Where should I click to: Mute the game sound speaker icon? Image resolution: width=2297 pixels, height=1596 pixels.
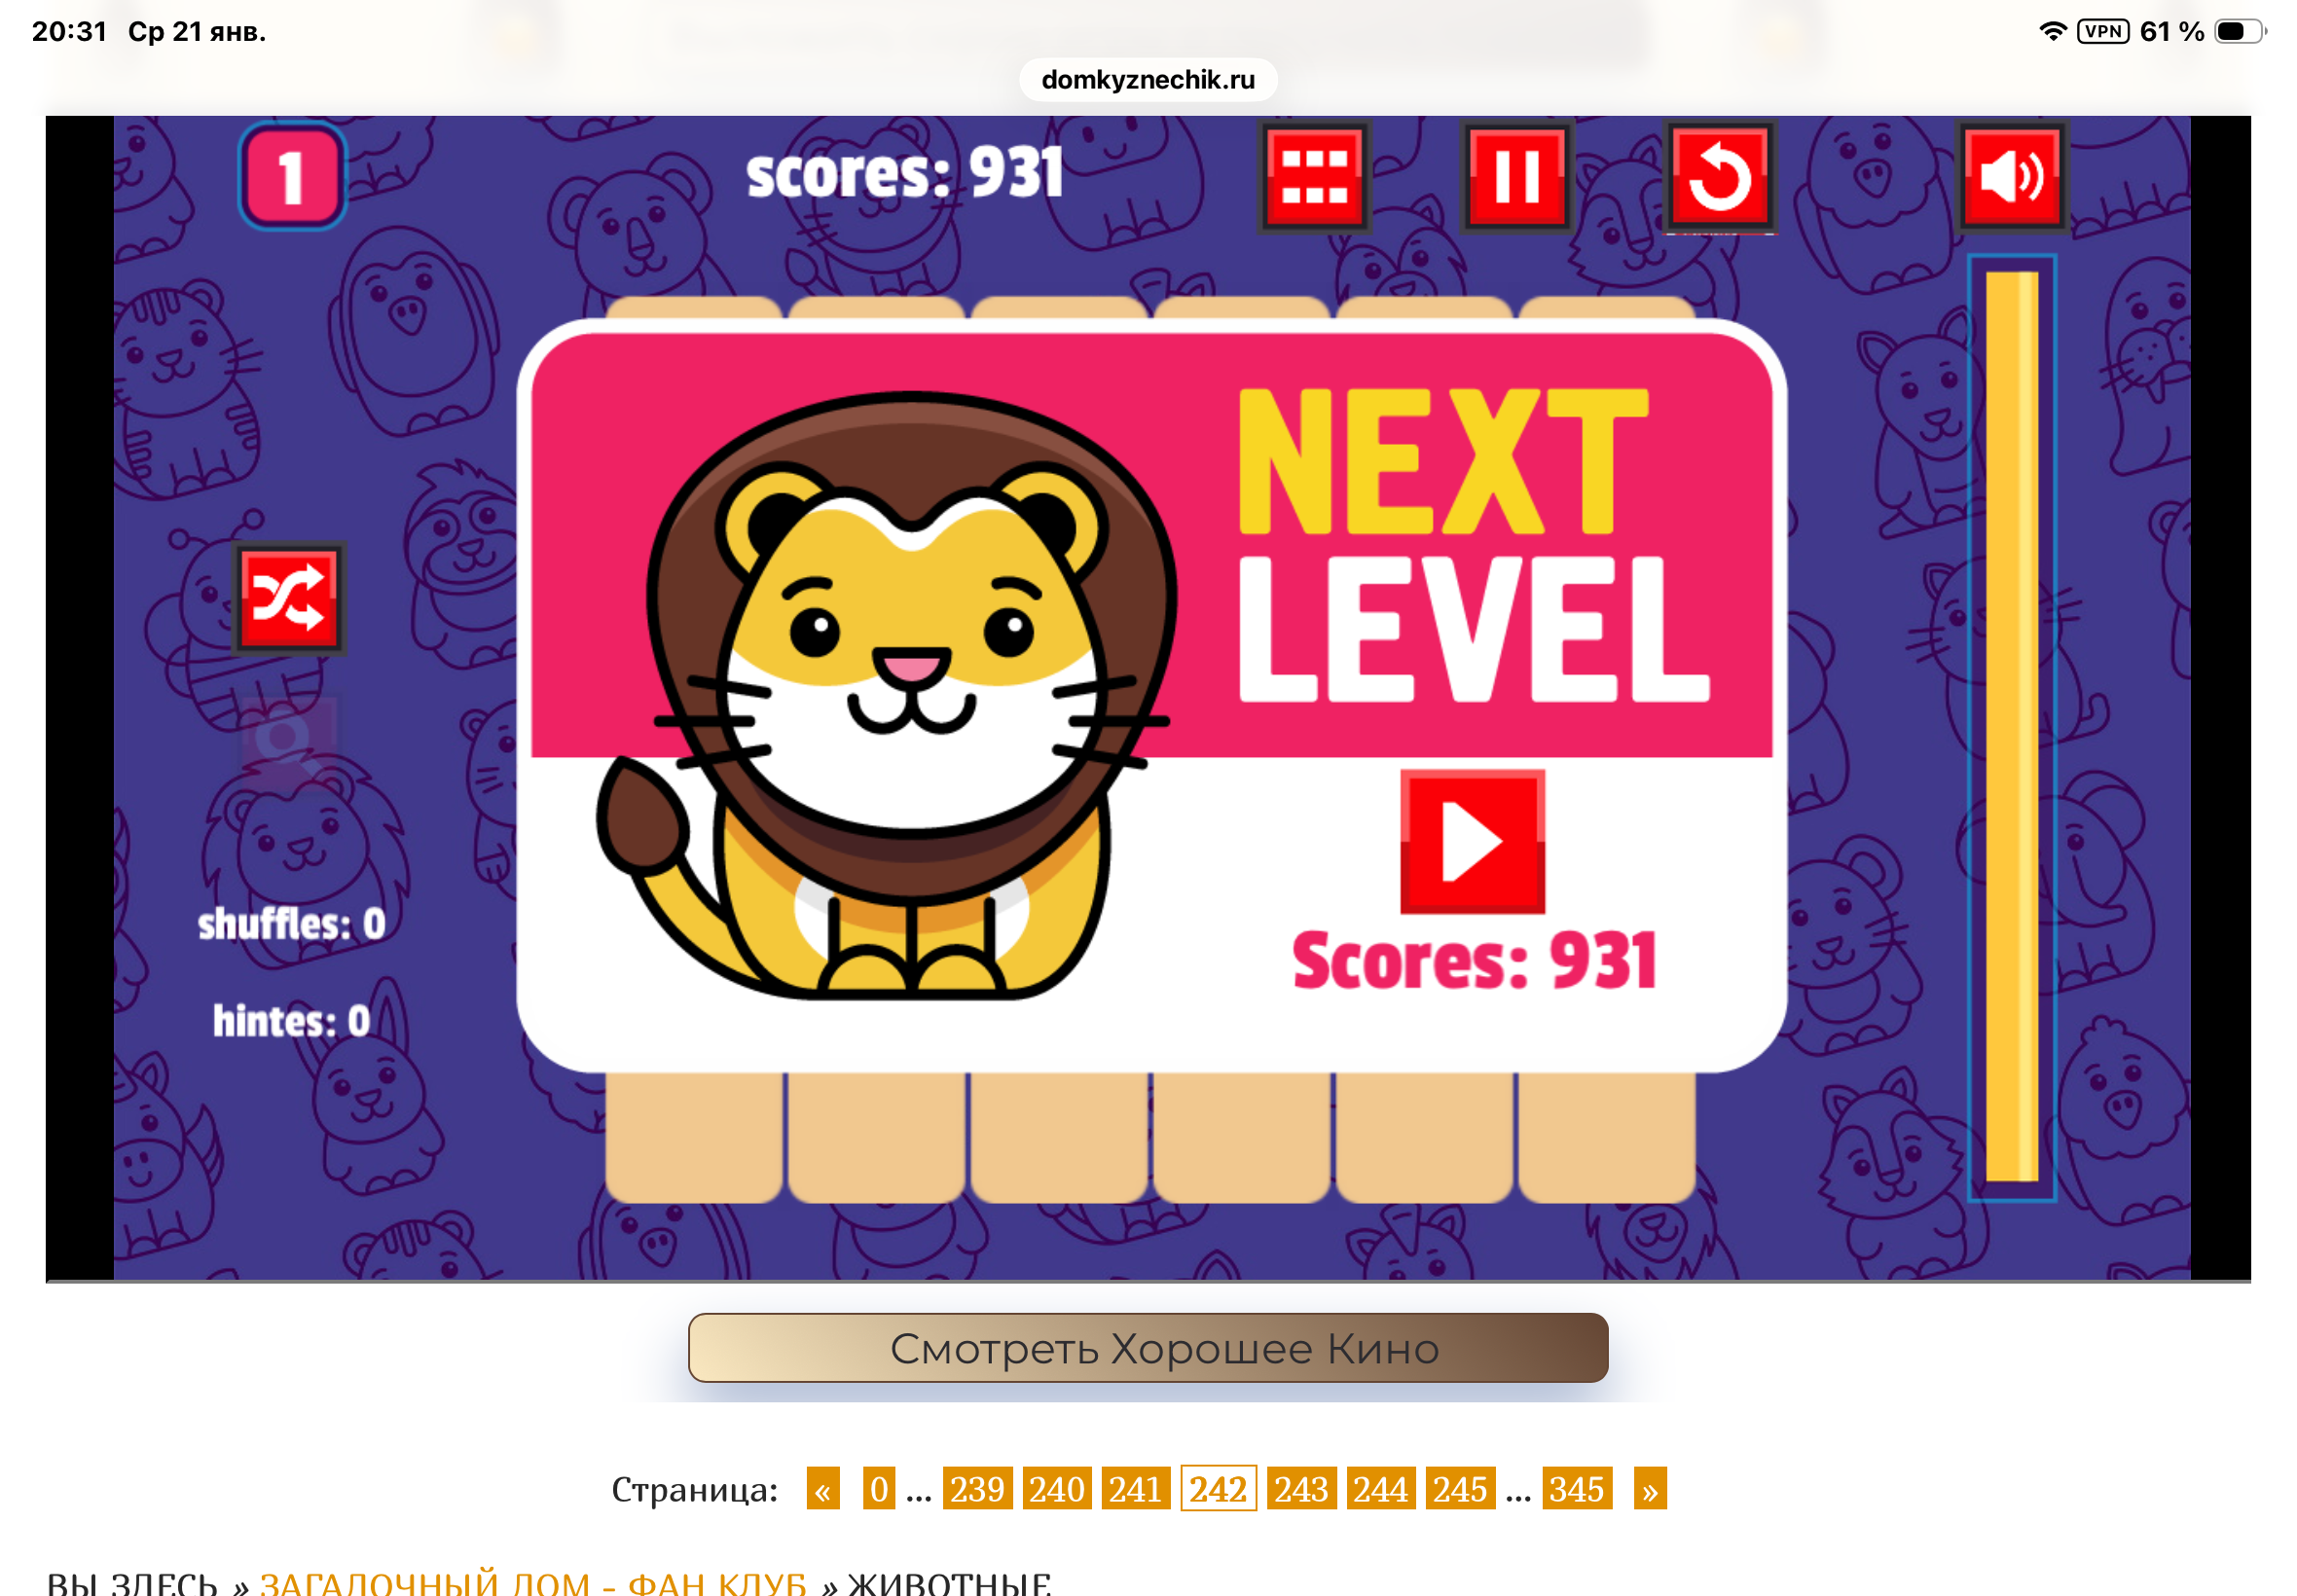pos(2011,178)
